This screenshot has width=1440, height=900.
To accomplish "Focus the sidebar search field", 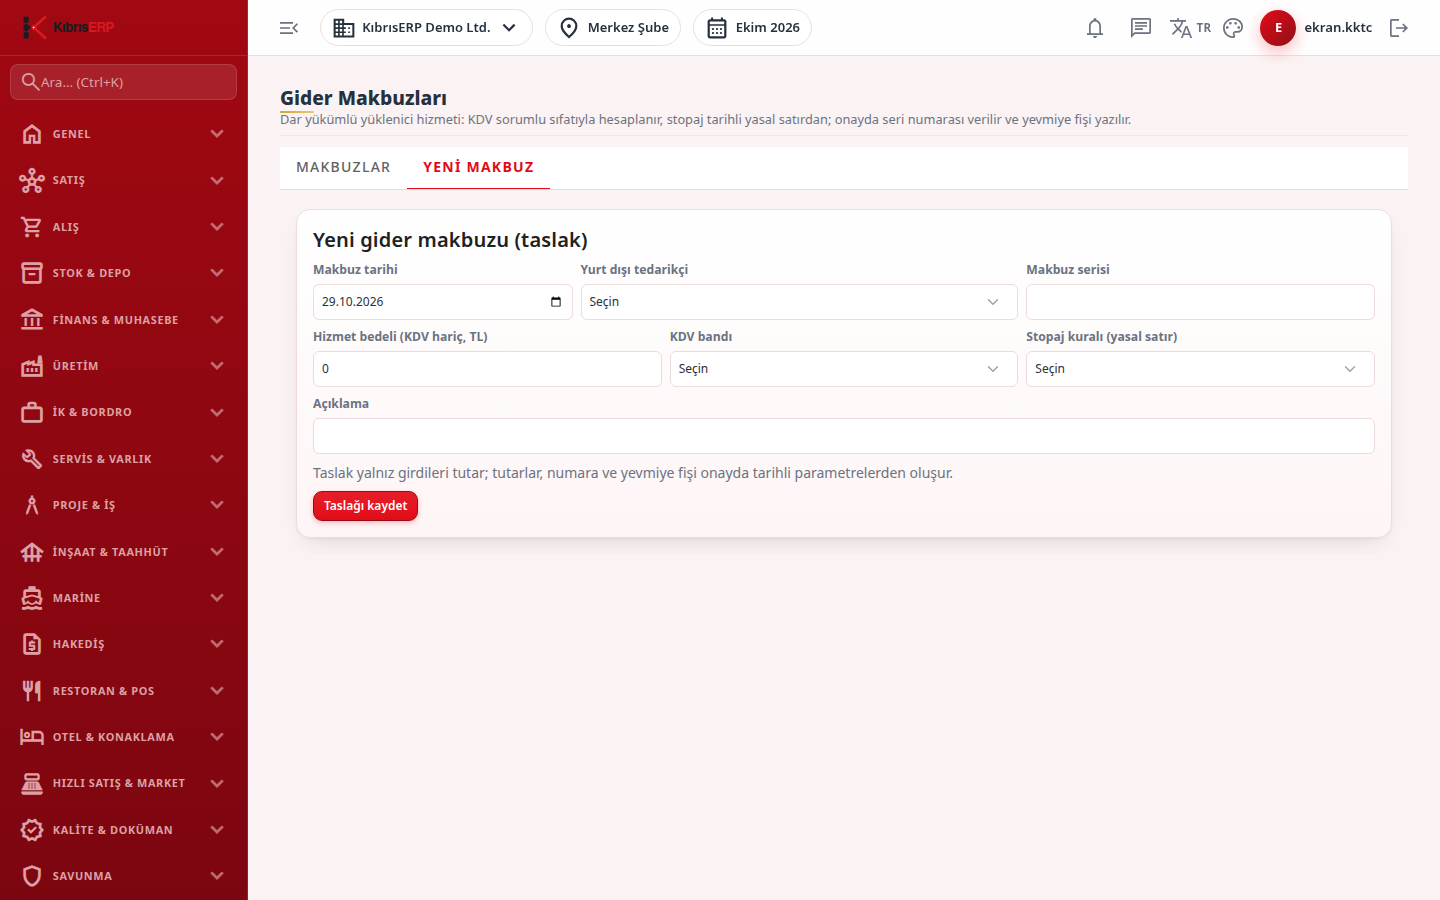I will coord(124,82).
